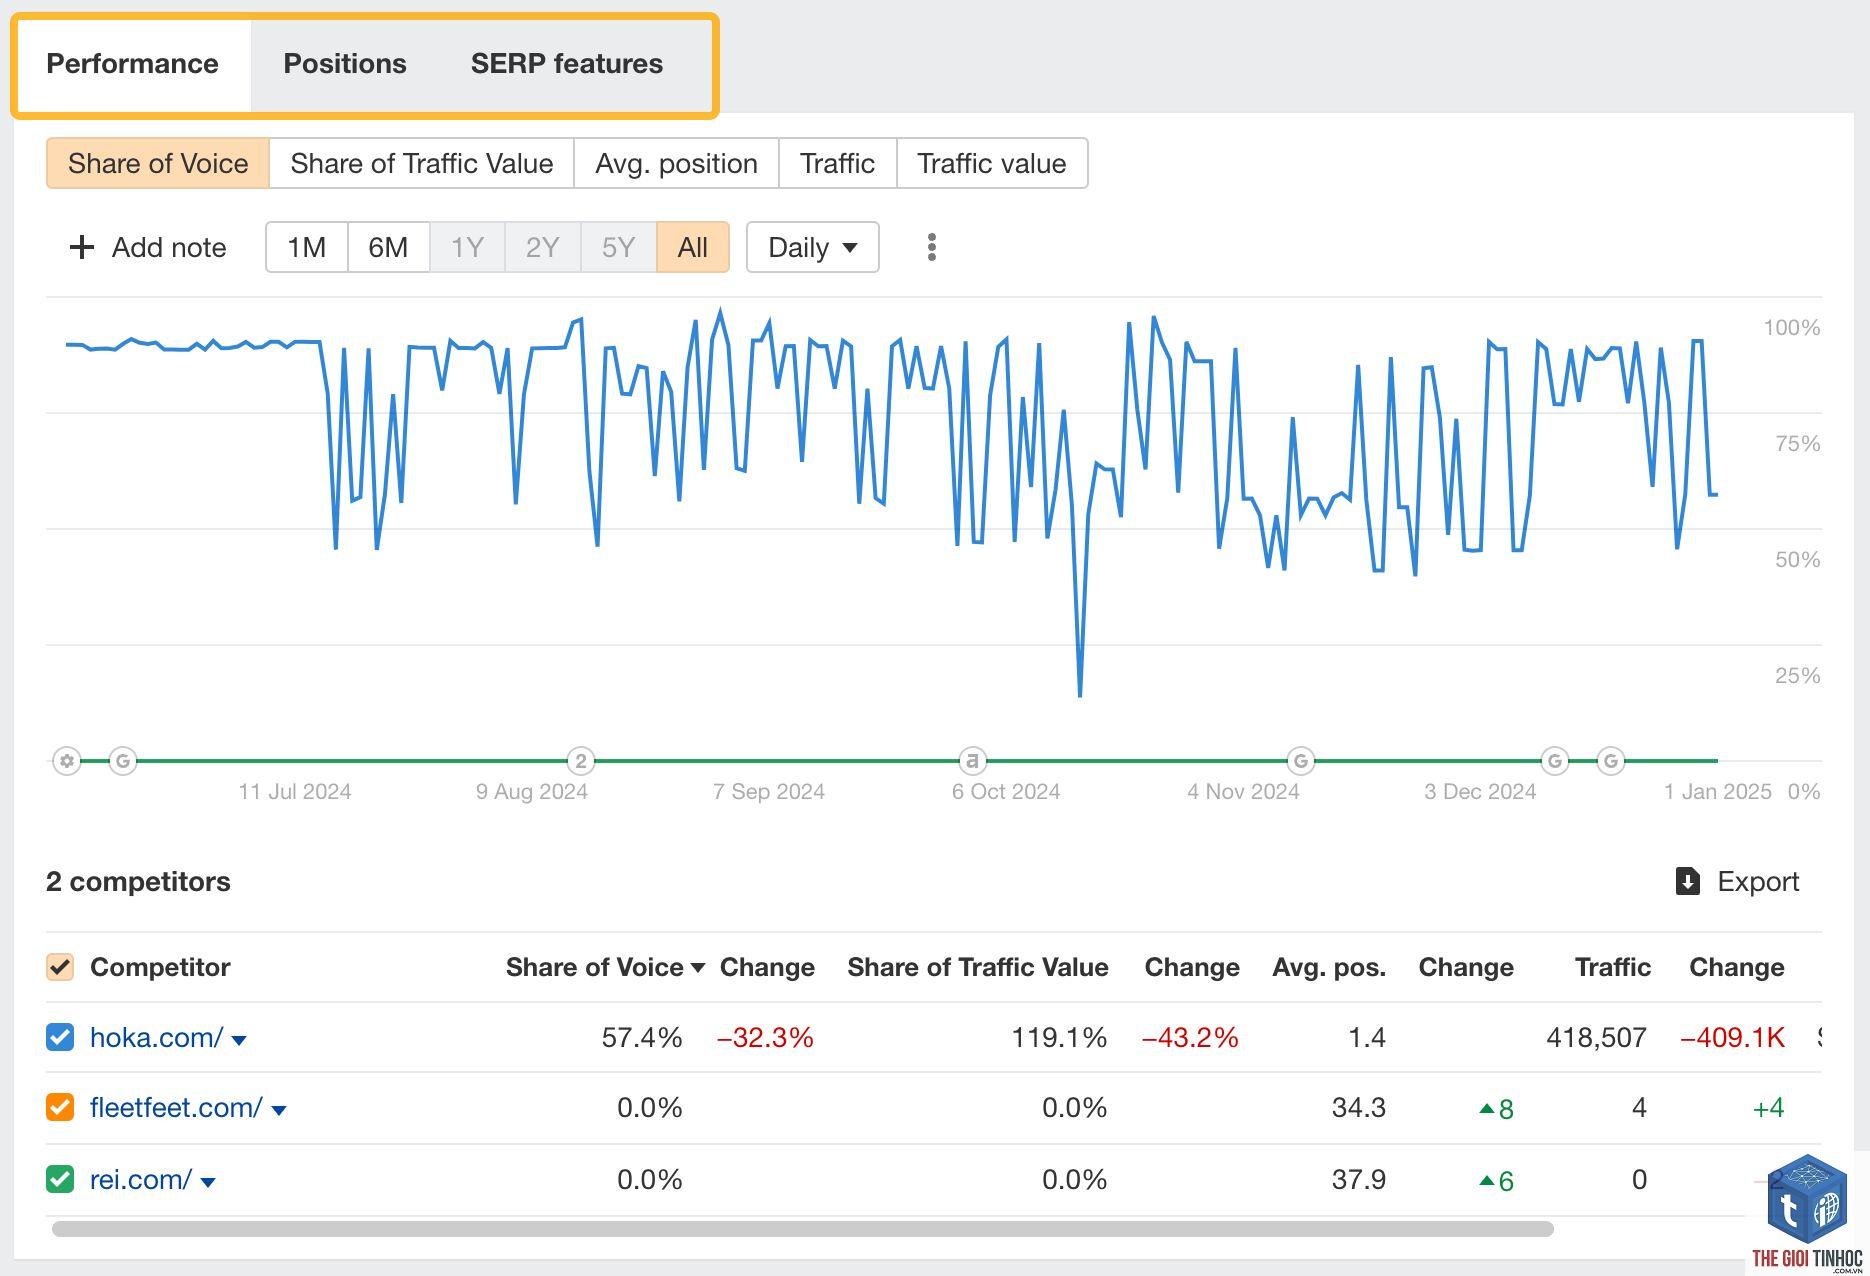Screen dimensions: 1870x1276
Task: Select Share of Traffic Value metric
Action: point(422,163)
